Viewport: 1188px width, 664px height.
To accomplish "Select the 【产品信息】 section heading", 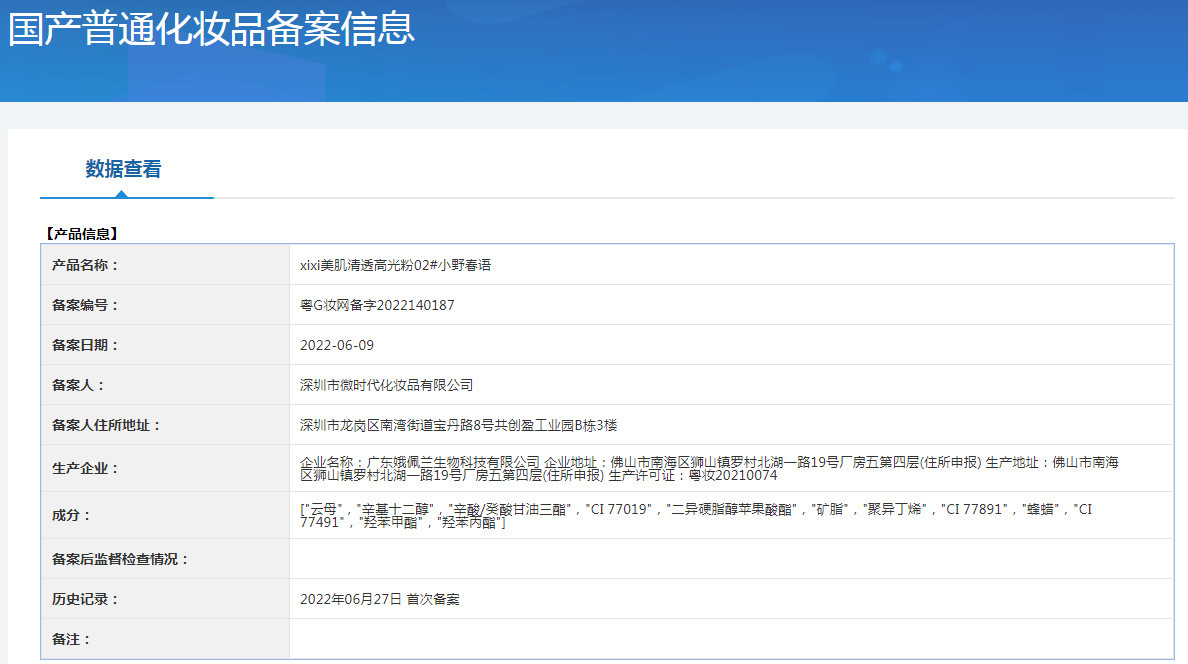I will (x=82, y=234).
